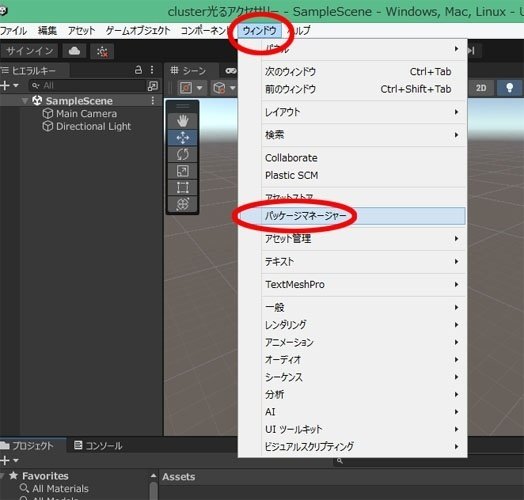Open the アセット menu
The width and height of the screenshot is (524, 500).
click(82, 31)
